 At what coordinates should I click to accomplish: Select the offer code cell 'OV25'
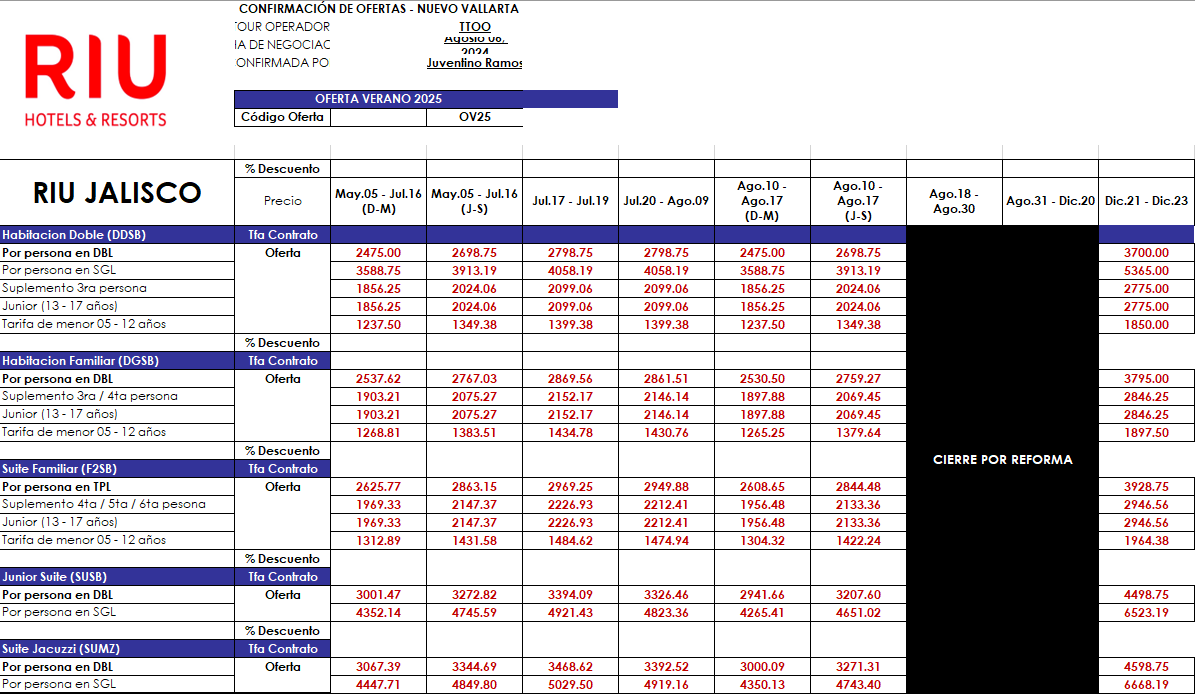[475, 117]
